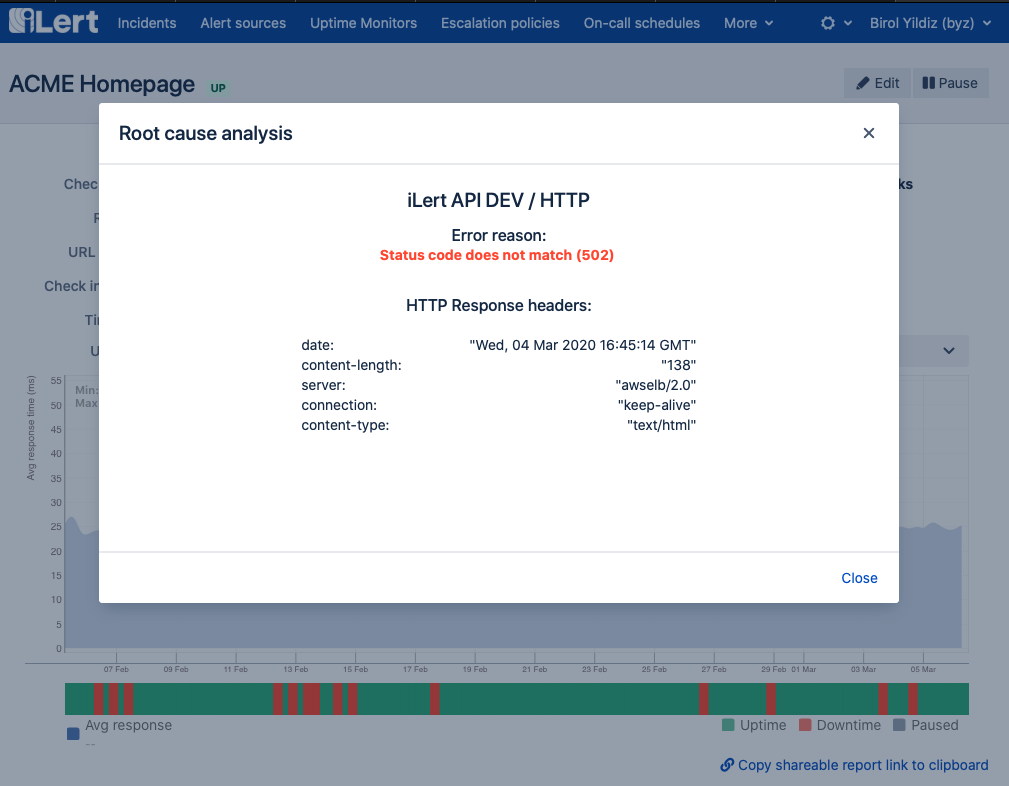Select the date header value text
The width and height of the screenshot is (1009, 786).
(582, 345)
